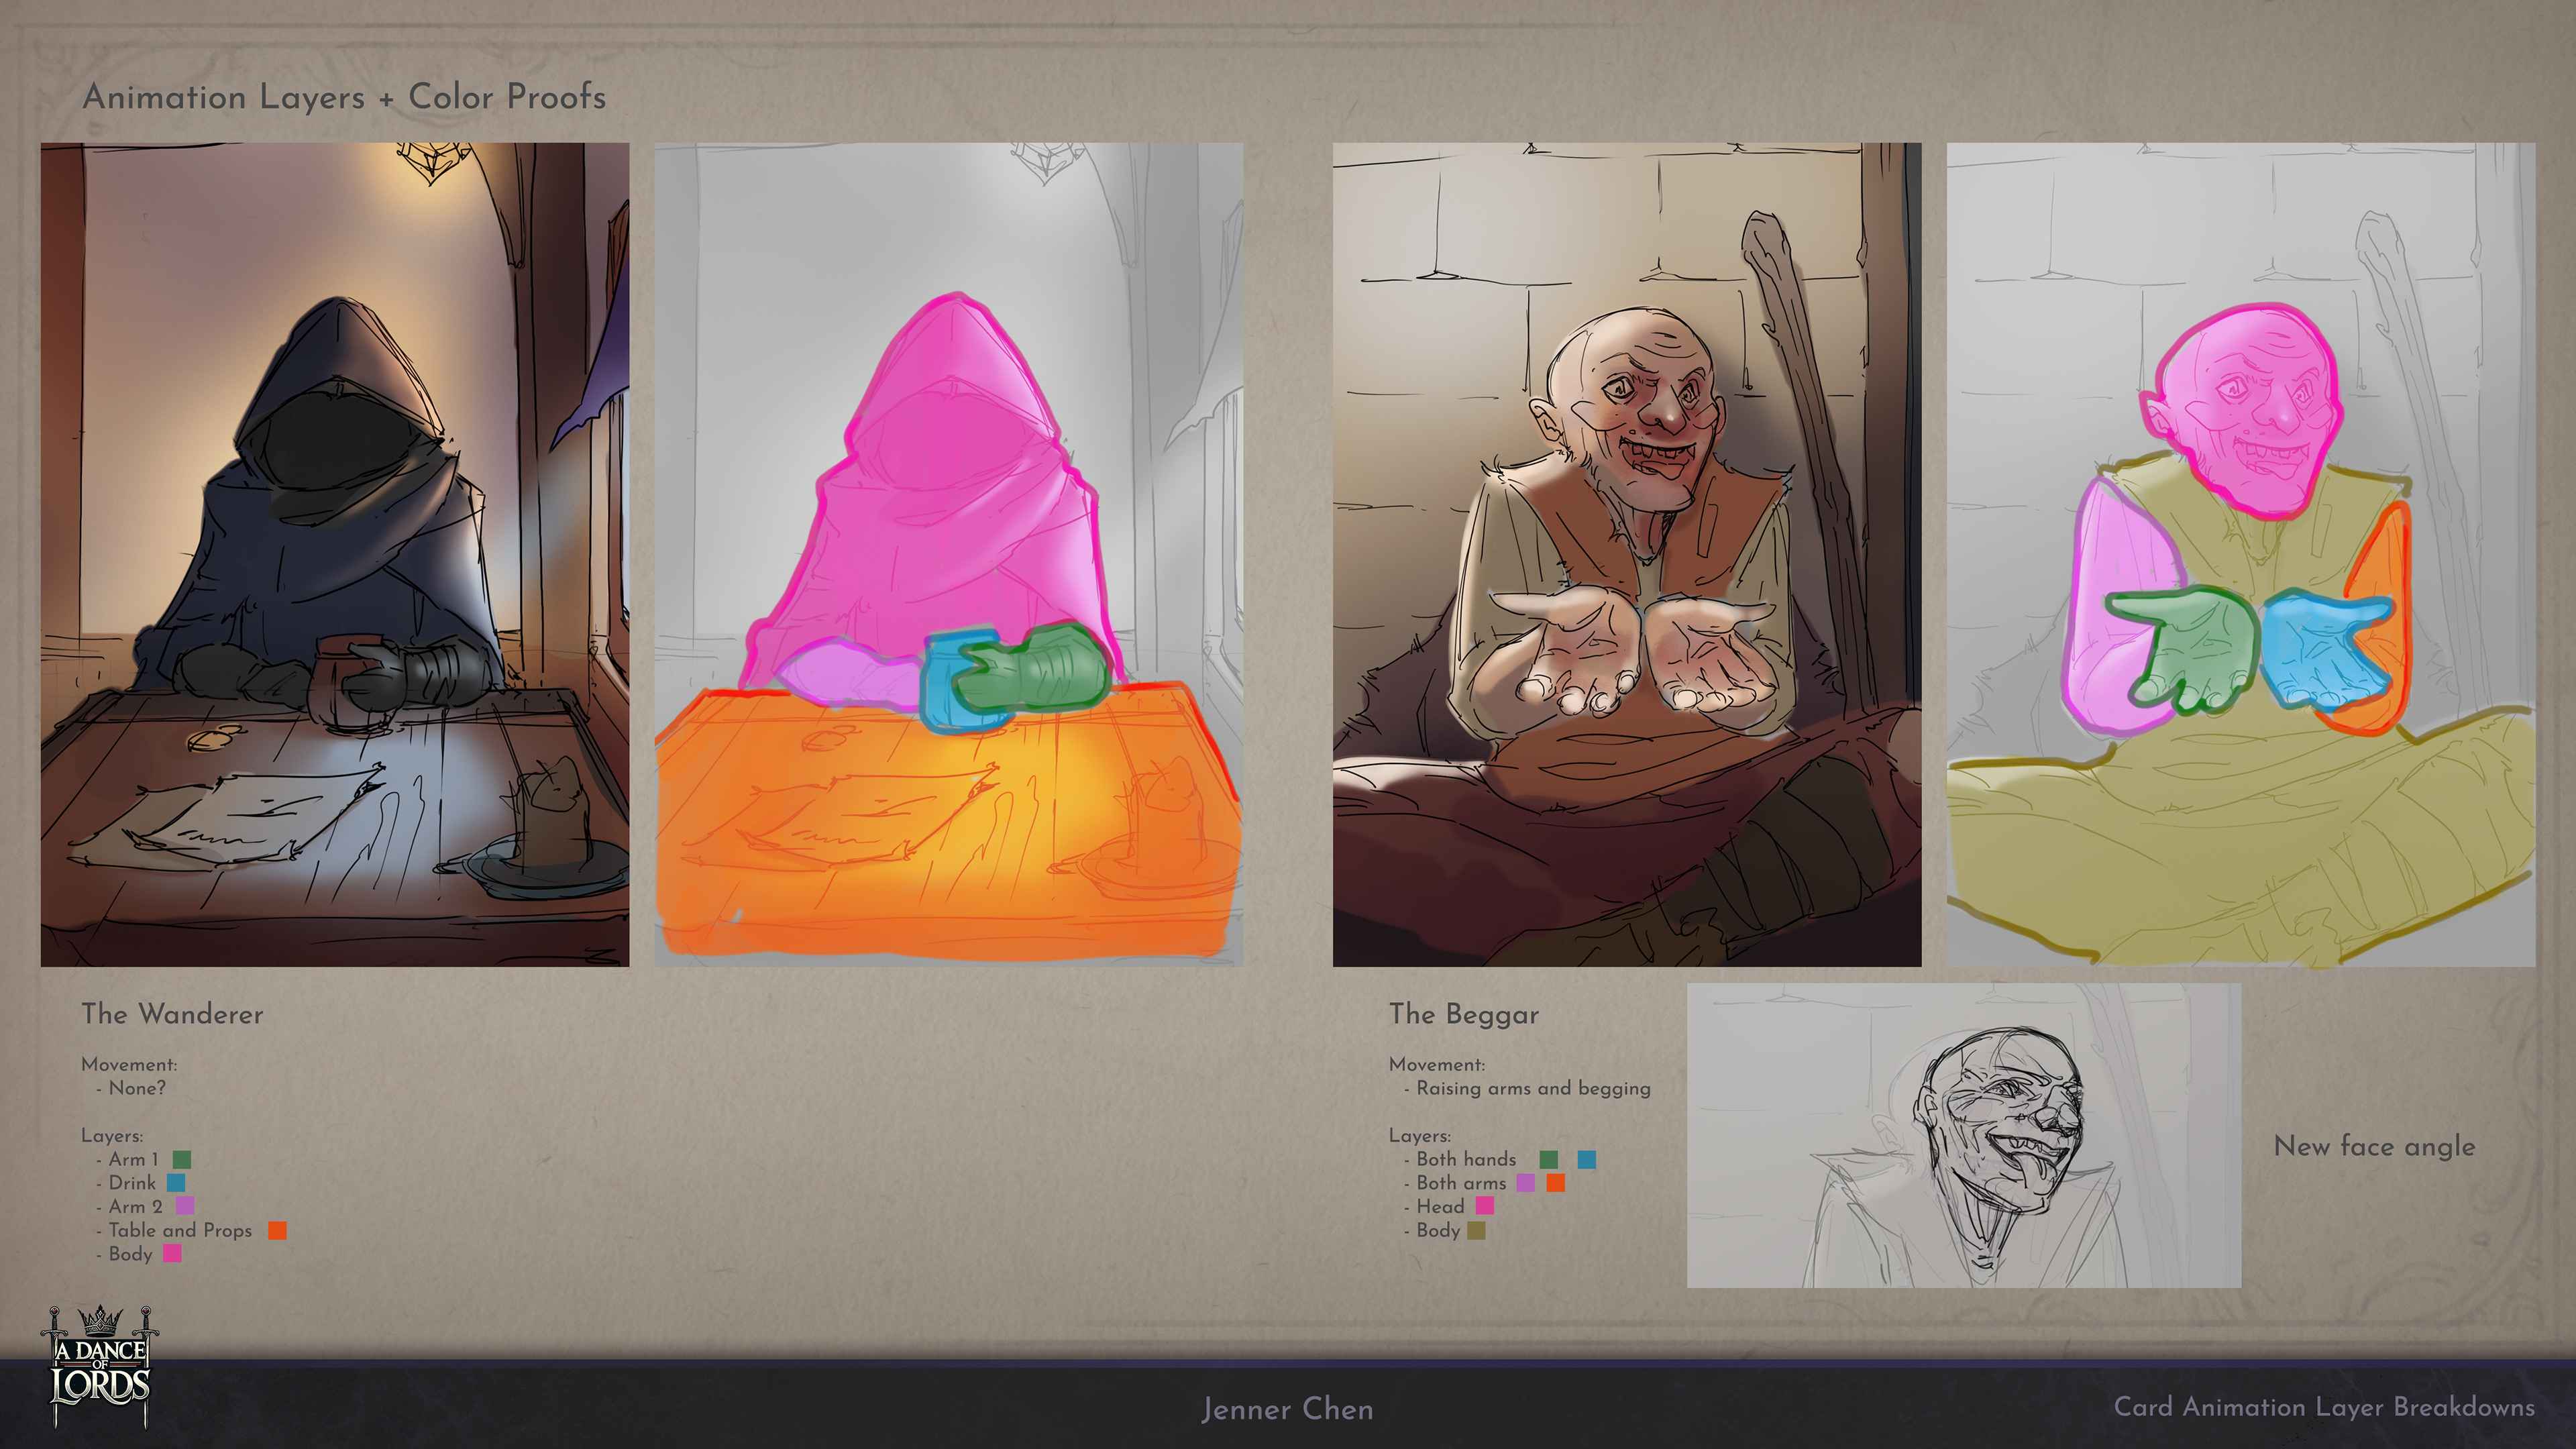Screen dimensions: 2576x1449
Task: Open the Wanderer color proof painting
Action: tap(335, 554)
